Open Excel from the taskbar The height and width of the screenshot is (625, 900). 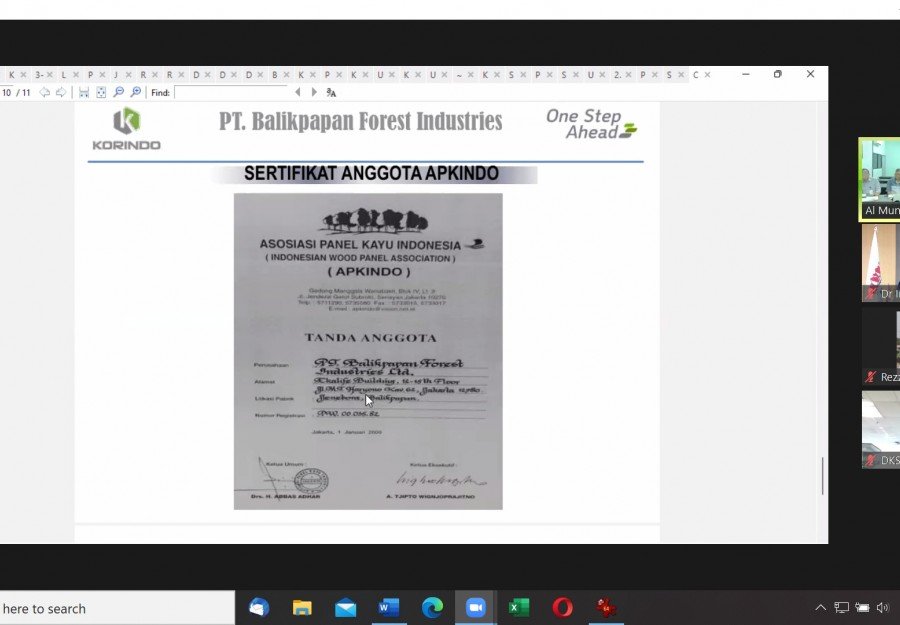pos(519,607)
